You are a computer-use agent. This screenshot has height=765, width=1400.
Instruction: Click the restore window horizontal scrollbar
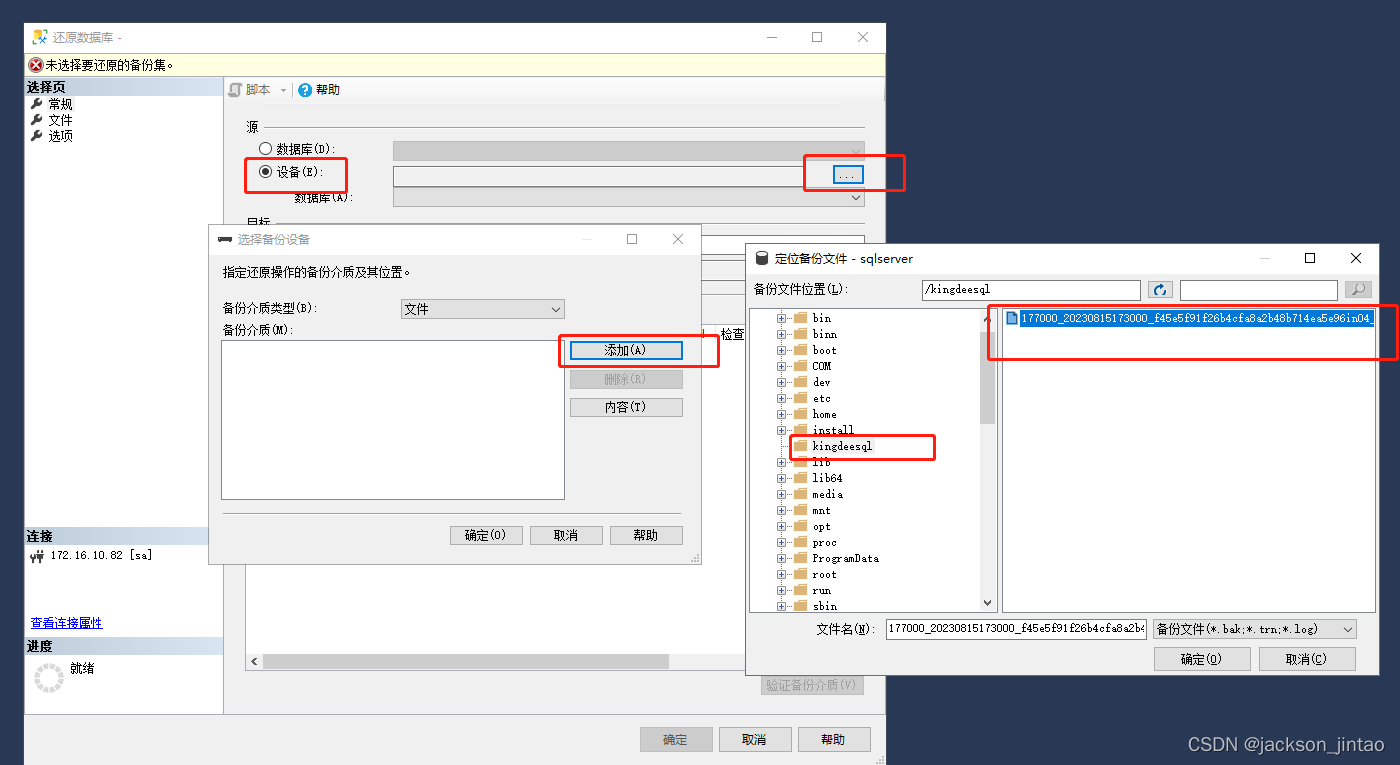click(466, 662)
